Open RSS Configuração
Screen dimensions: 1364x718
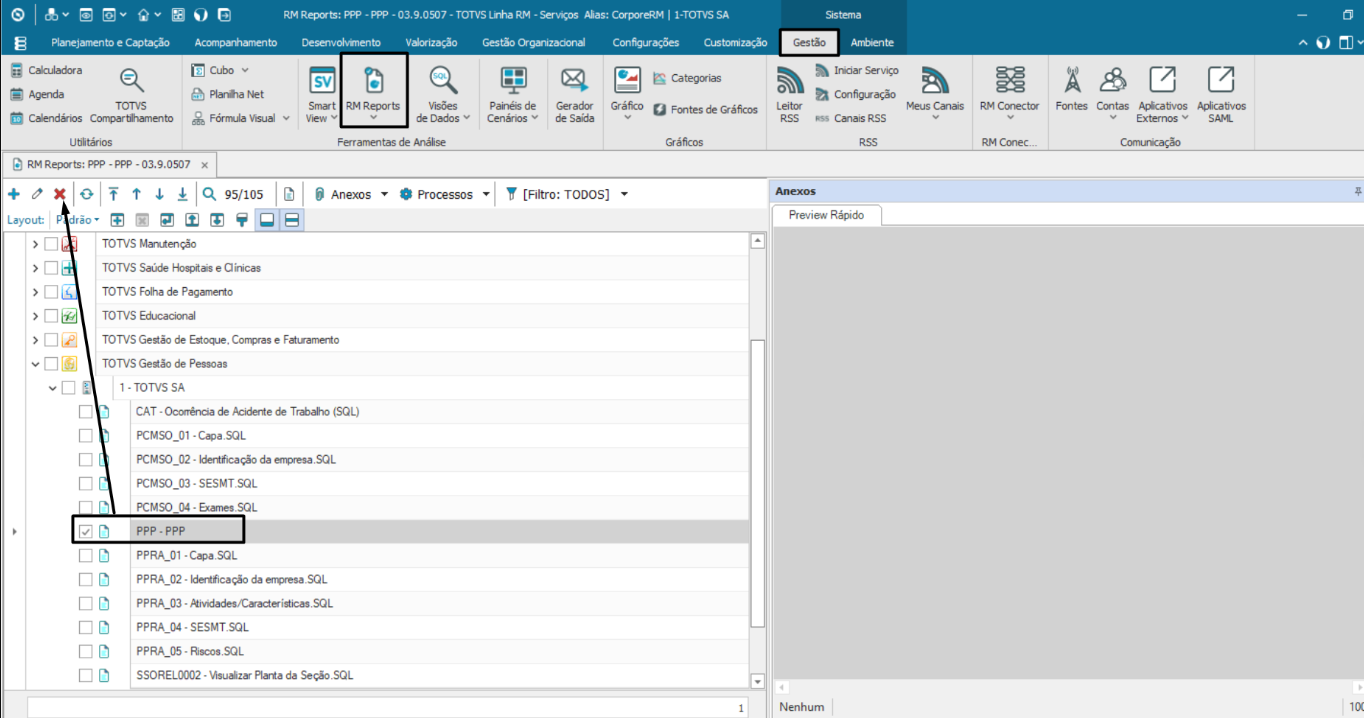pos(855,94)
